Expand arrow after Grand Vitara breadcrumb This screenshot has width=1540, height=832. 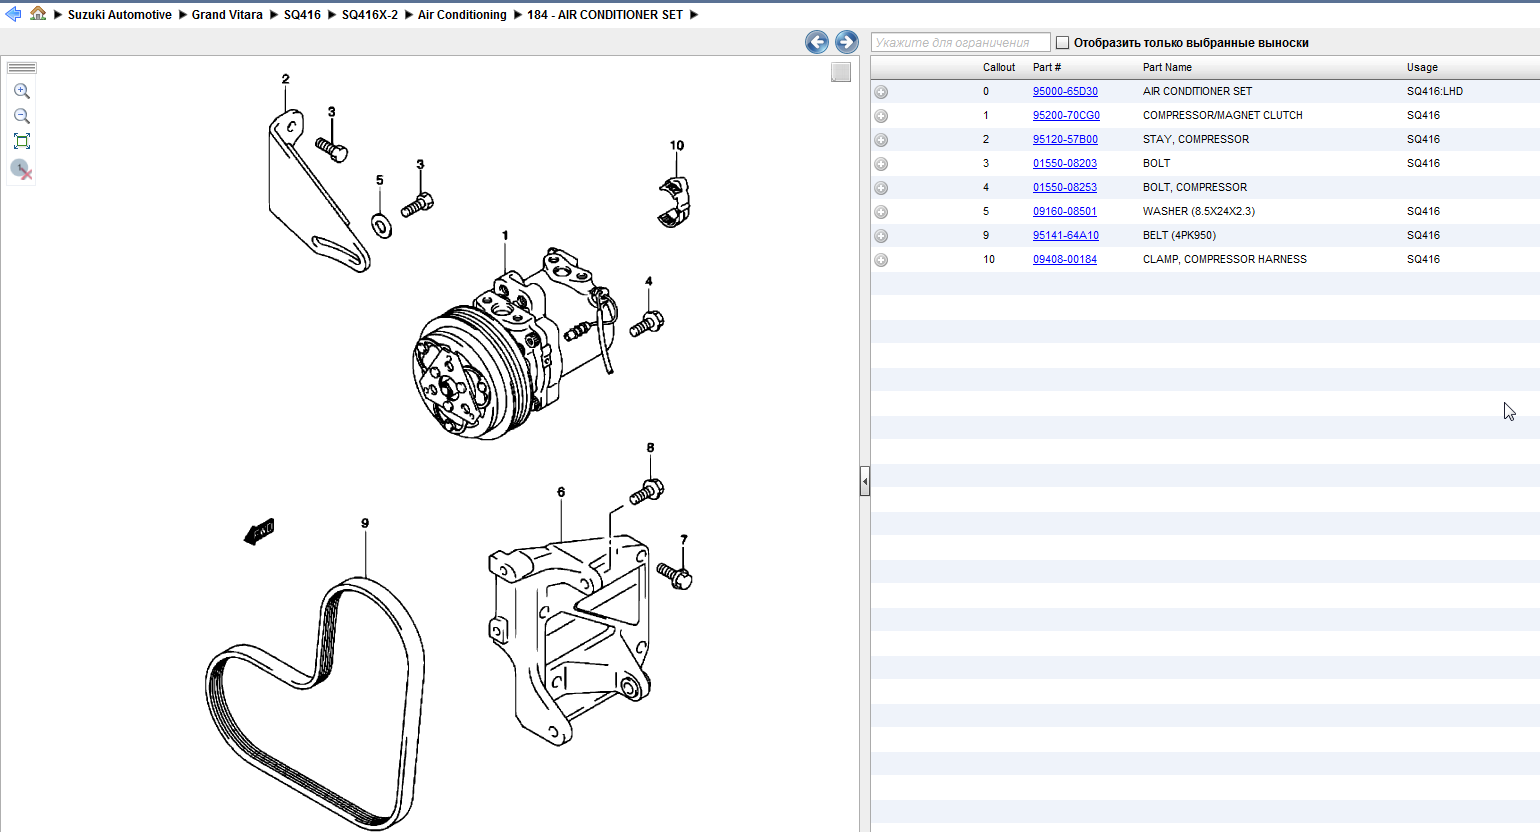[274, 15]
